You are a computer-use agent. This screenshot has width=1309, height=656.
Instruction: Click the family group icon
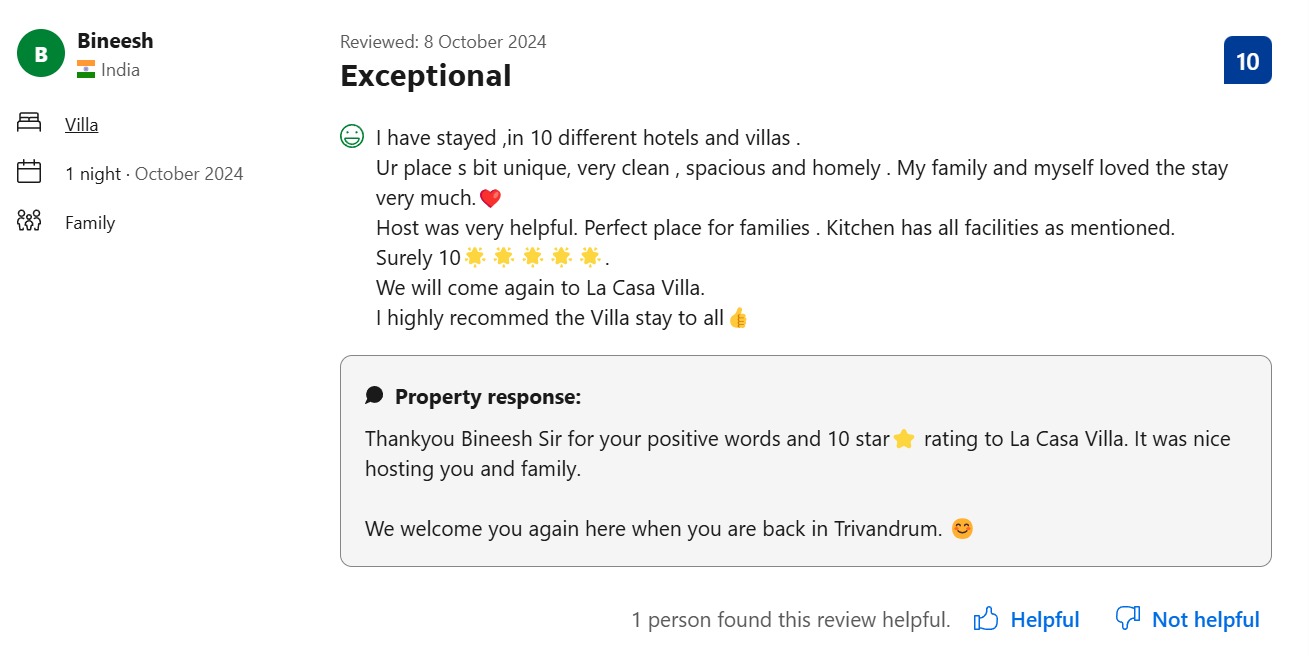coord(29,221)
